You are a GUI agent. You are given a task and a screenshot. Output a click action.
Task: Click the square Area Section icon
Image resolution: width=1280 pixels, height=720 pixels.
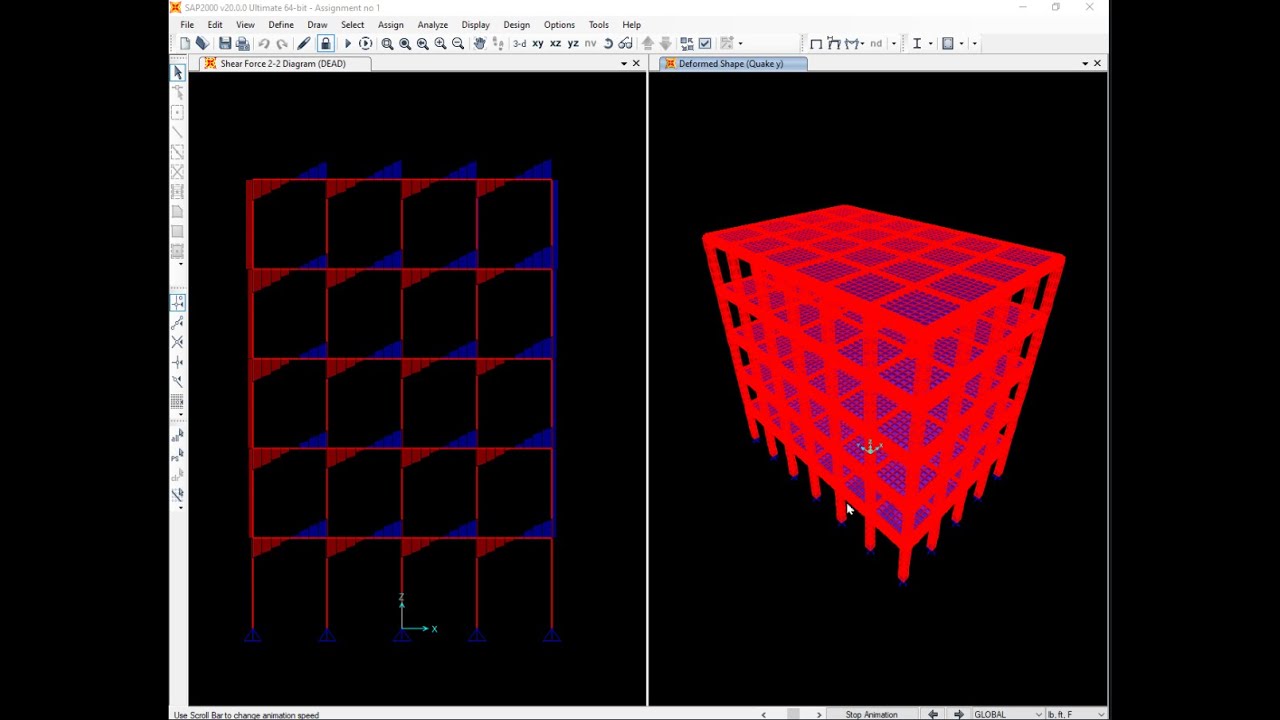click(x=948, y=43)
